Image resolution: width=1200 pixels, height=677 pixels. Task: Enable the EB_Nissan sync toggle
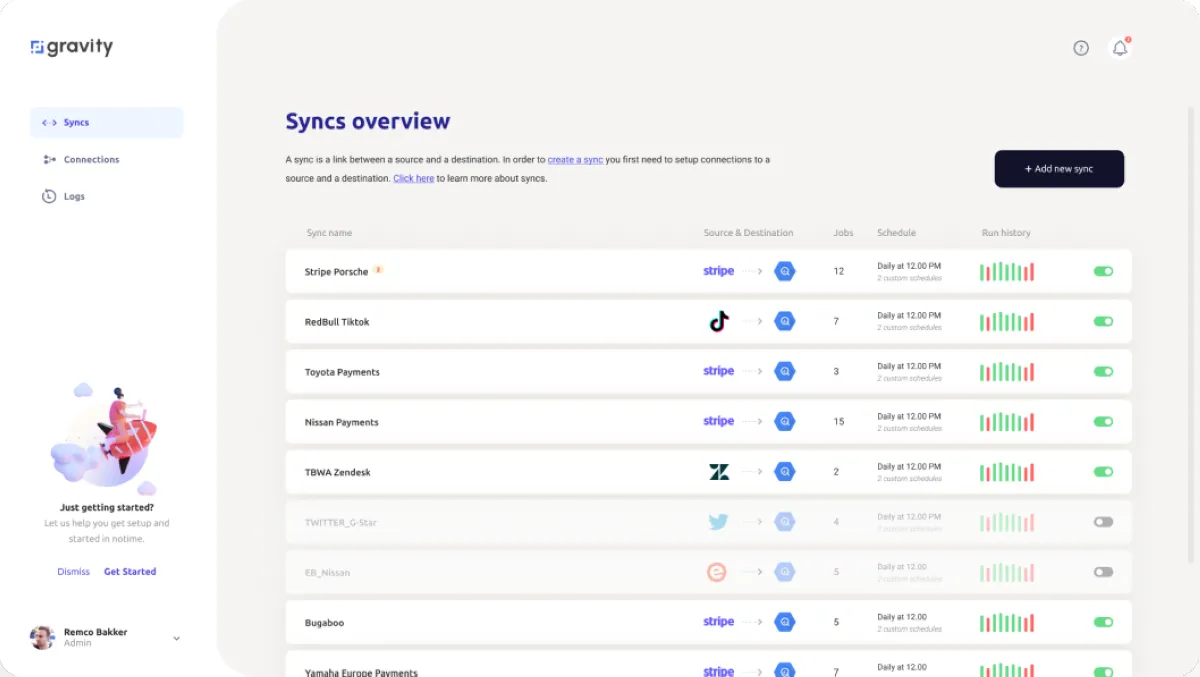[1103, 572]
